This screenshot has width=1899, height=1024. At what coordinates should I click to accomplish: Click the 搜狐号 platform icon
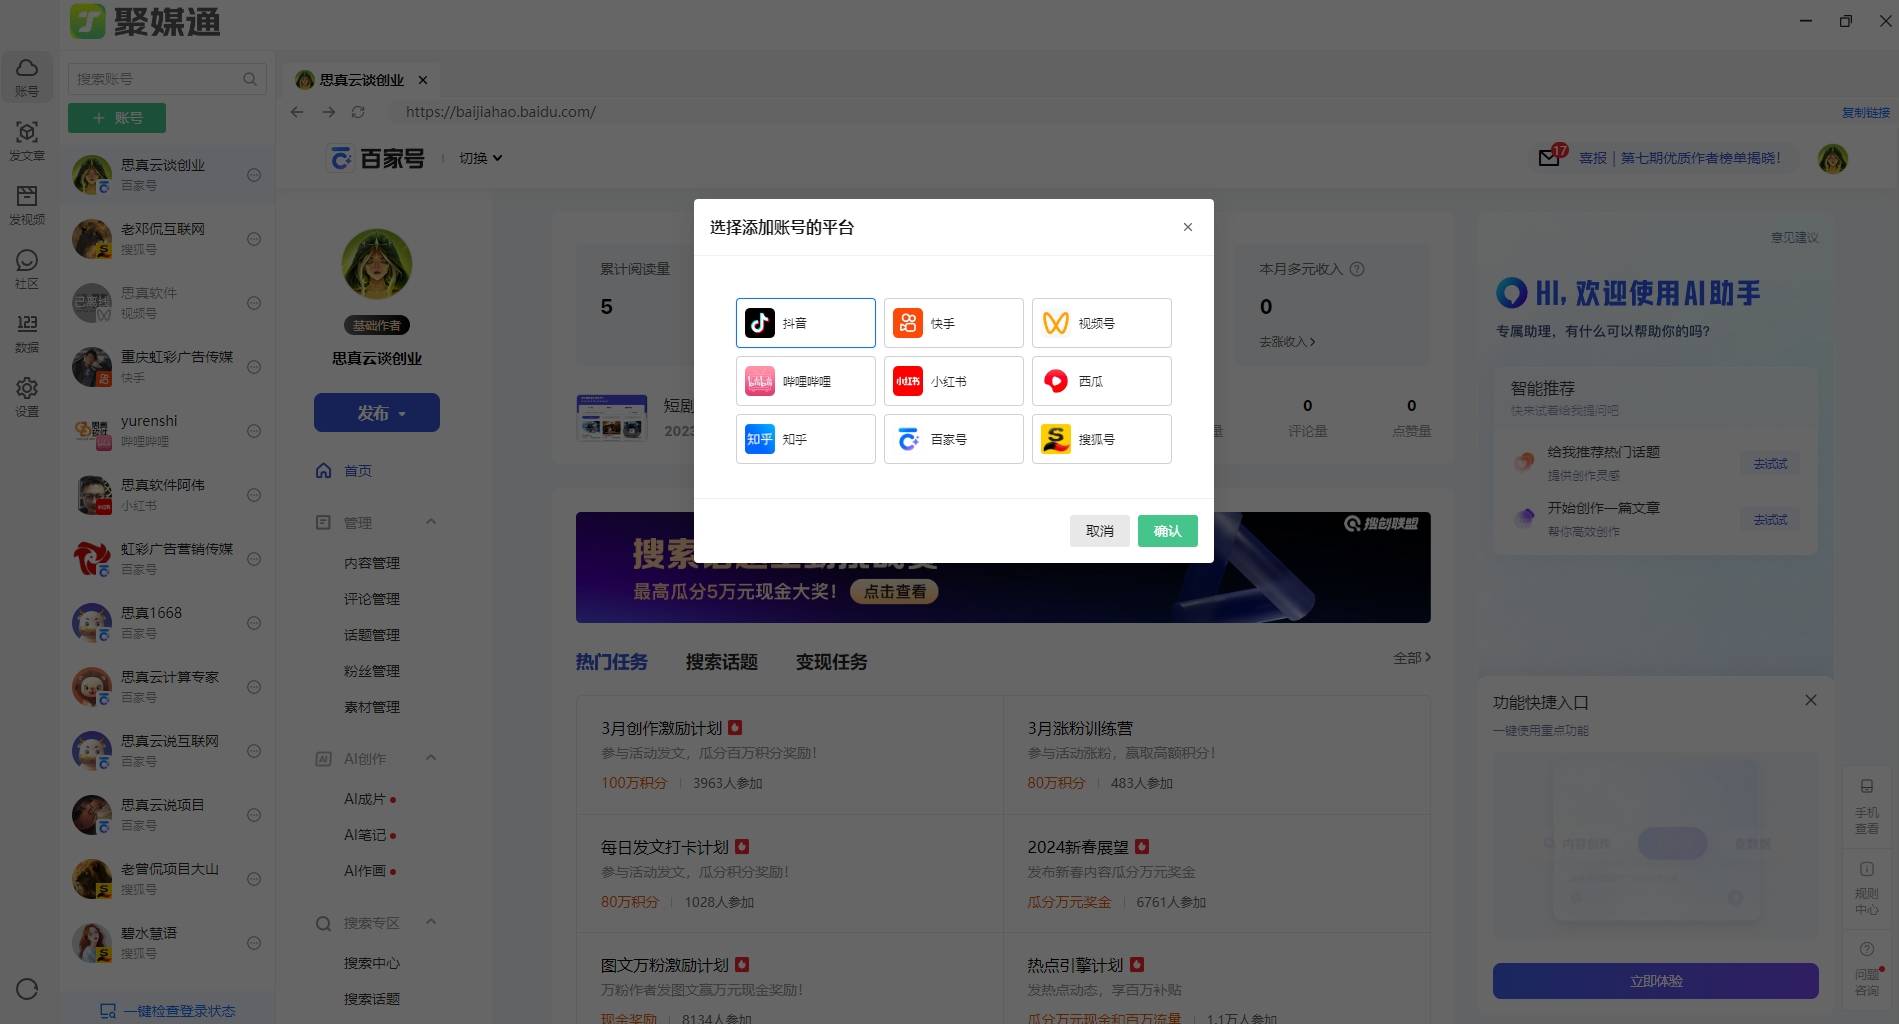tap(1056, 439)
